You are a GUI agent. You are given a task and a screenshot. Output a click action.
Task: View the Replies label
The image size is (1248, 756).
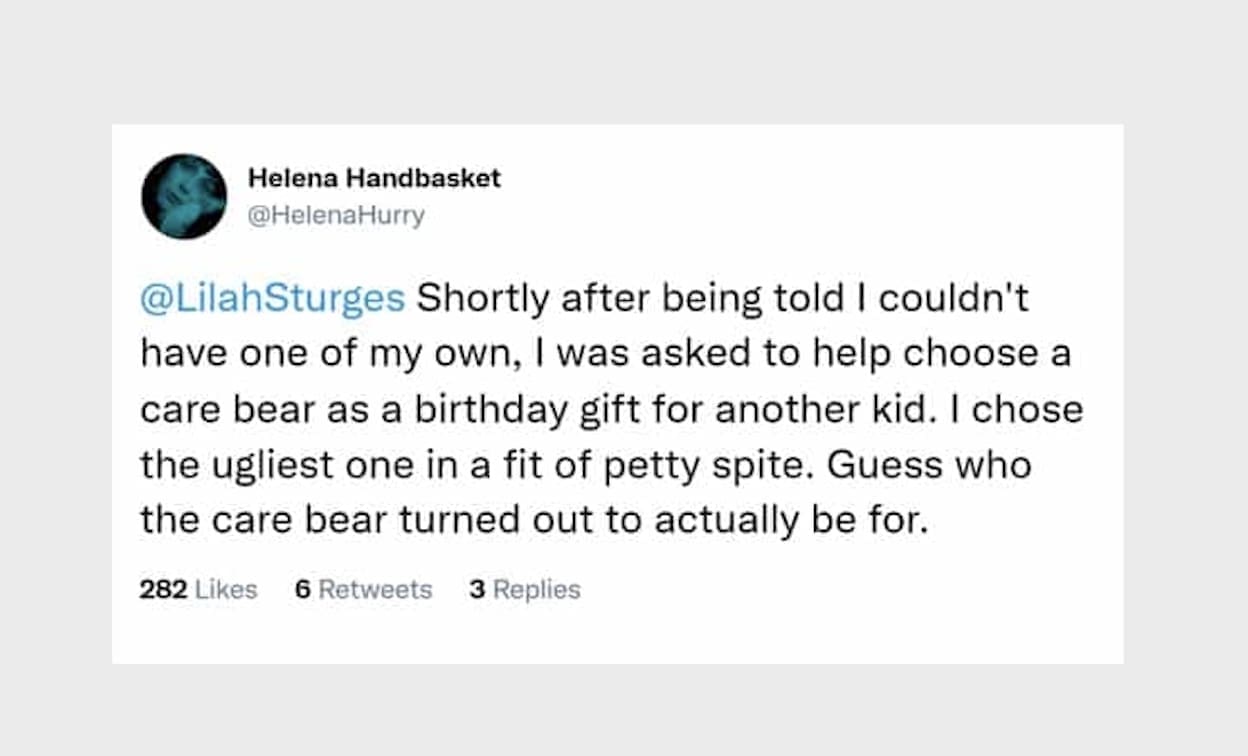tap(537, 590)
